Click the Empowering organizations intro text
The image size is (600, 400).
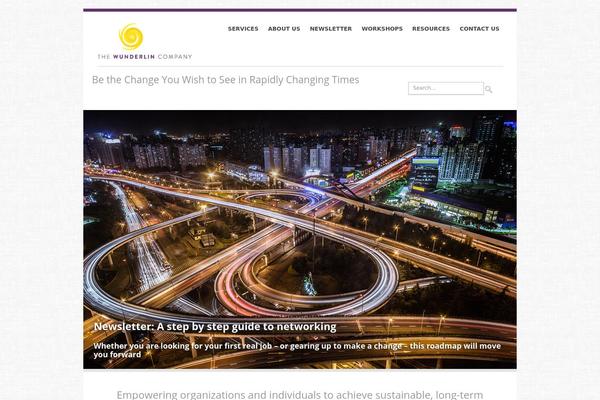pyautogui.click(x=300, y=395)
